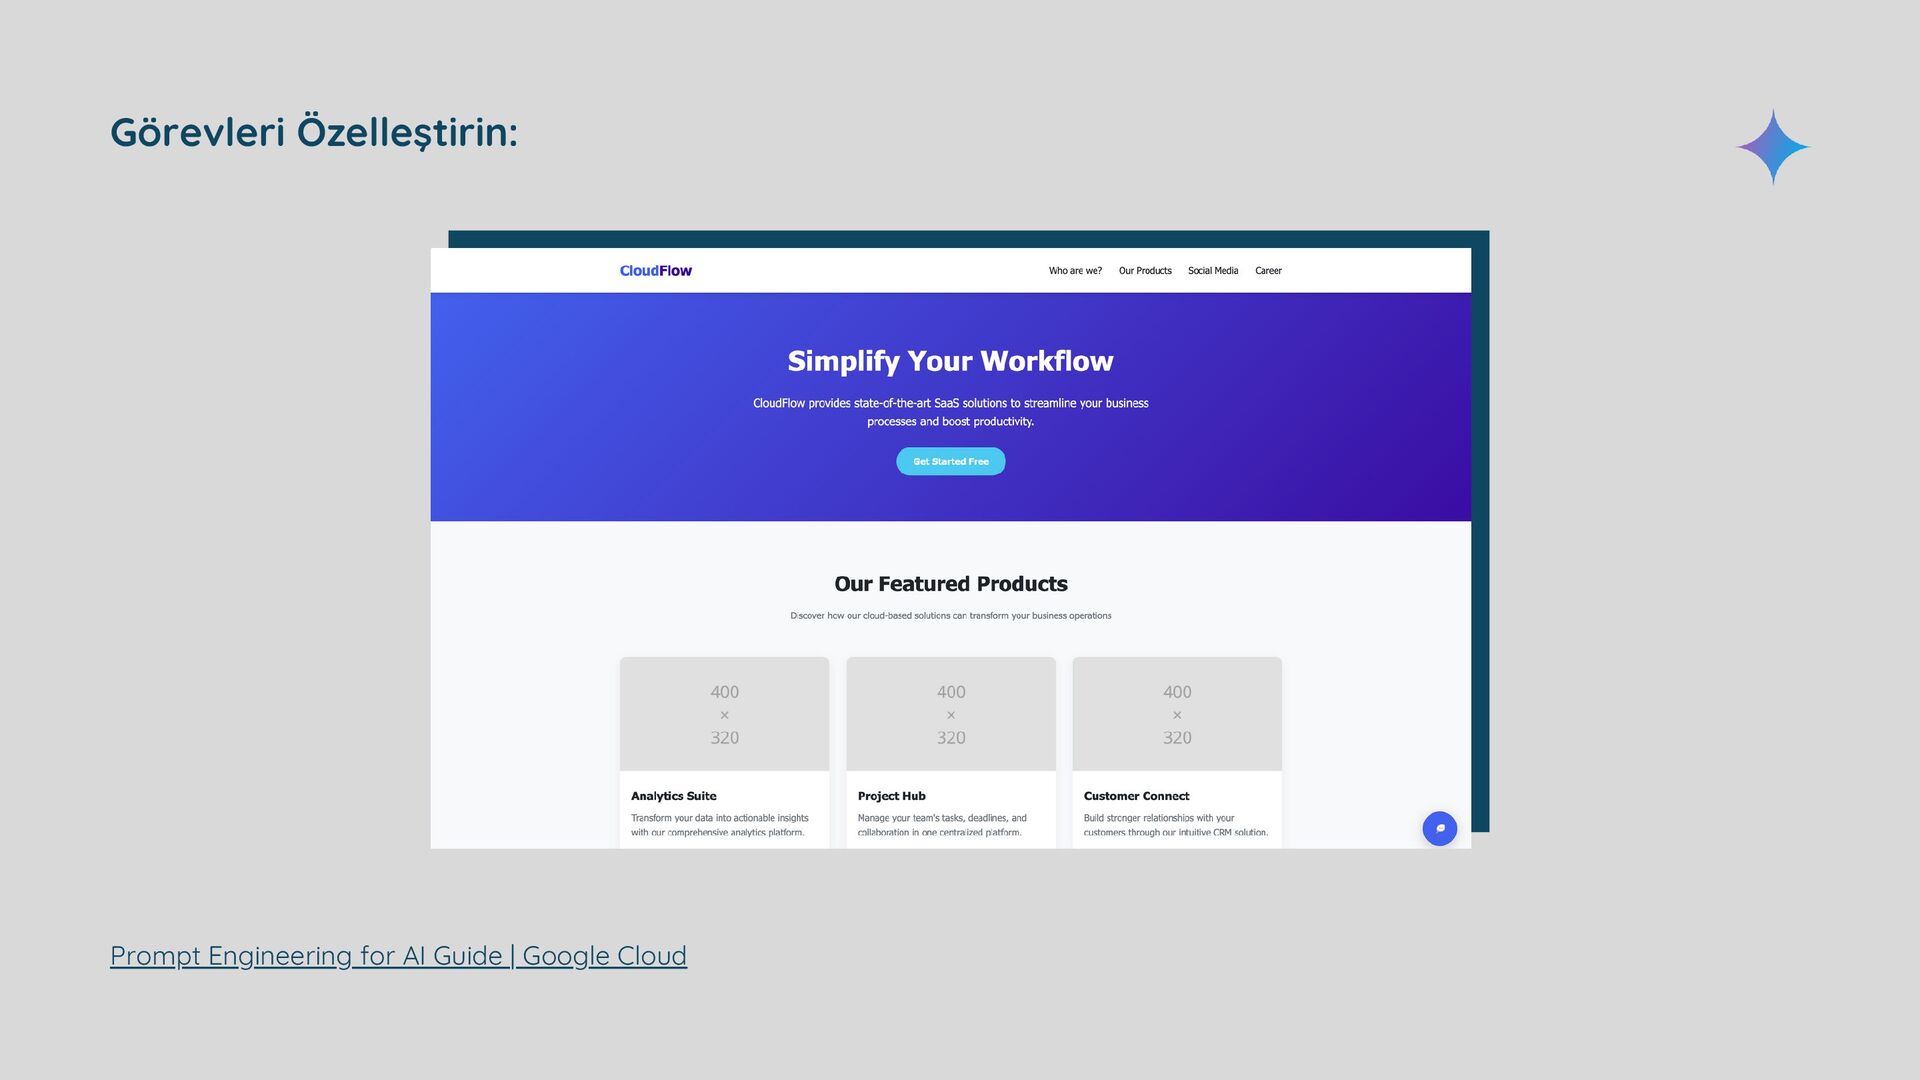Select the Analytics Suite card title

coord(673,796)
